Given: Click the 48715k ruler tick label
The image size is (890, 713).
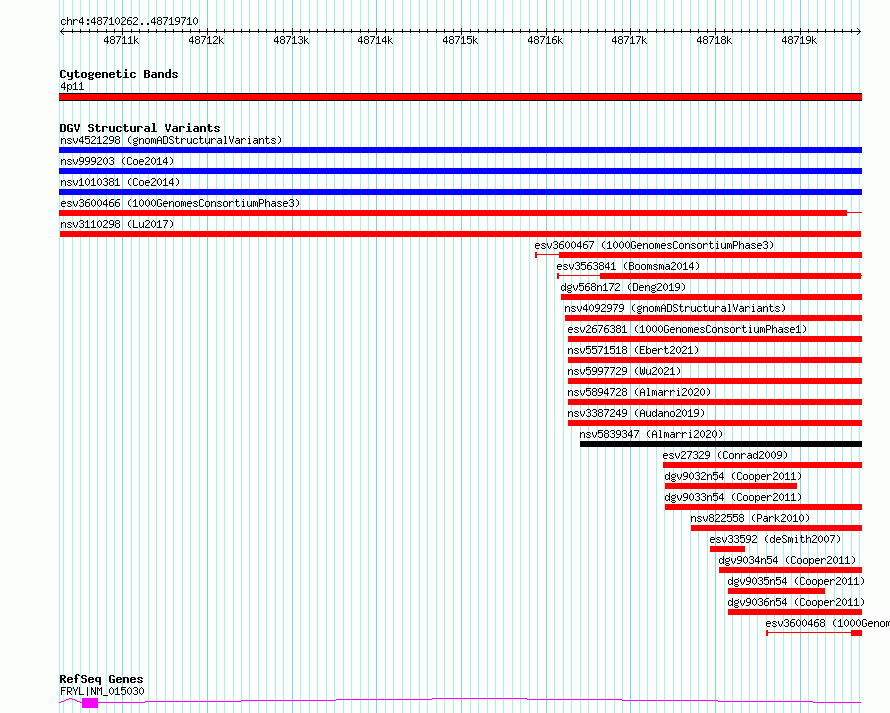Looking at the screenshot, I should (x=460, y=40).
